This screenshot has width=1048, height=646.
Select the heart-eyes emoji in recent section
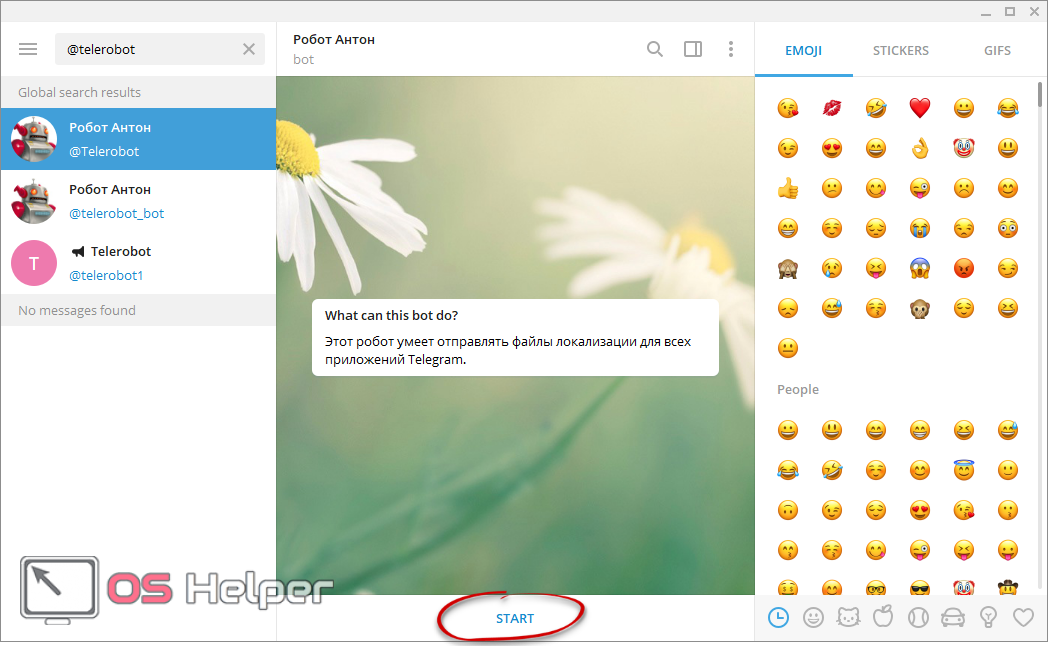831,148
